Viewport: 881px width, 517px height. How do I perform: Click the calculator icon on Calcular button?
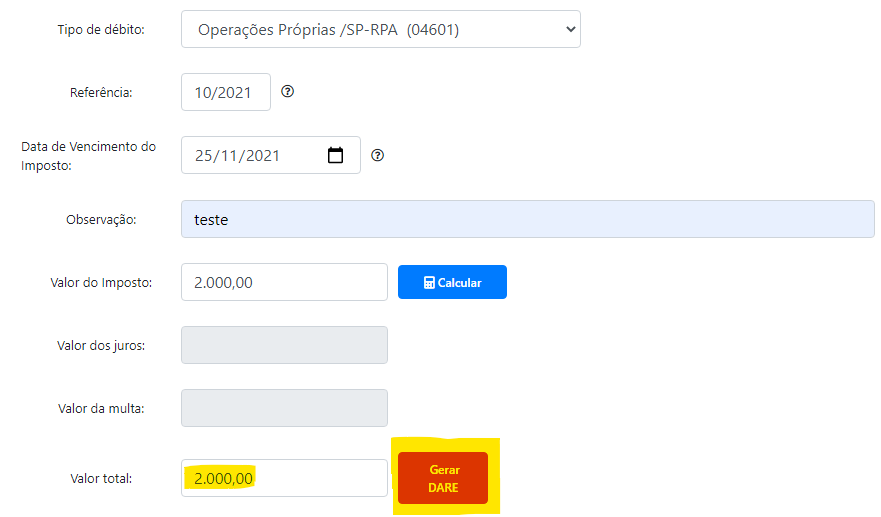click(x=429, y=283)
